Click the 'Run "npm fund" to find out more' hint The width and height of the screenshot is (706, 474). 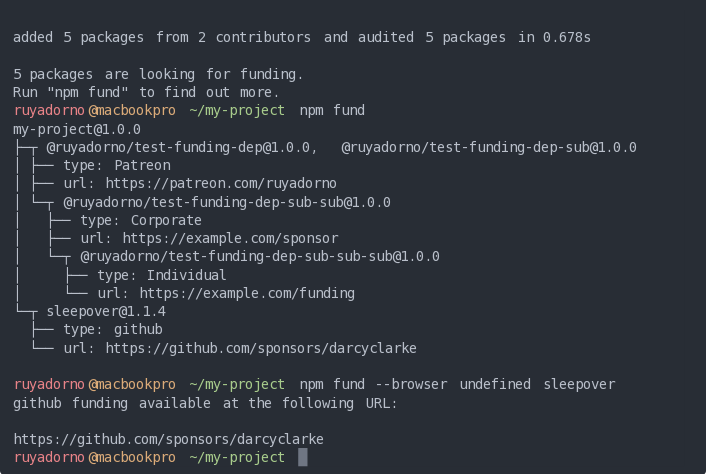point(147,92)
